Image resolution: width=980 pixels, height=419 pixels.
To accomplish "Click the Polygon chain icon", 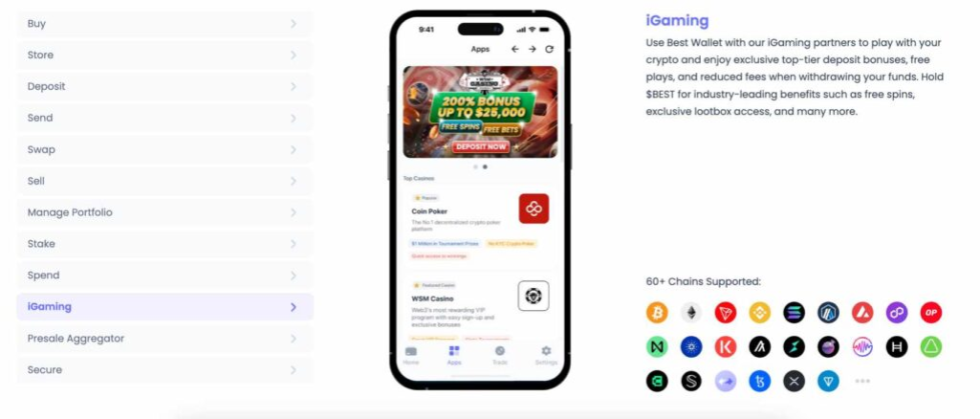I will pos(897,313).
